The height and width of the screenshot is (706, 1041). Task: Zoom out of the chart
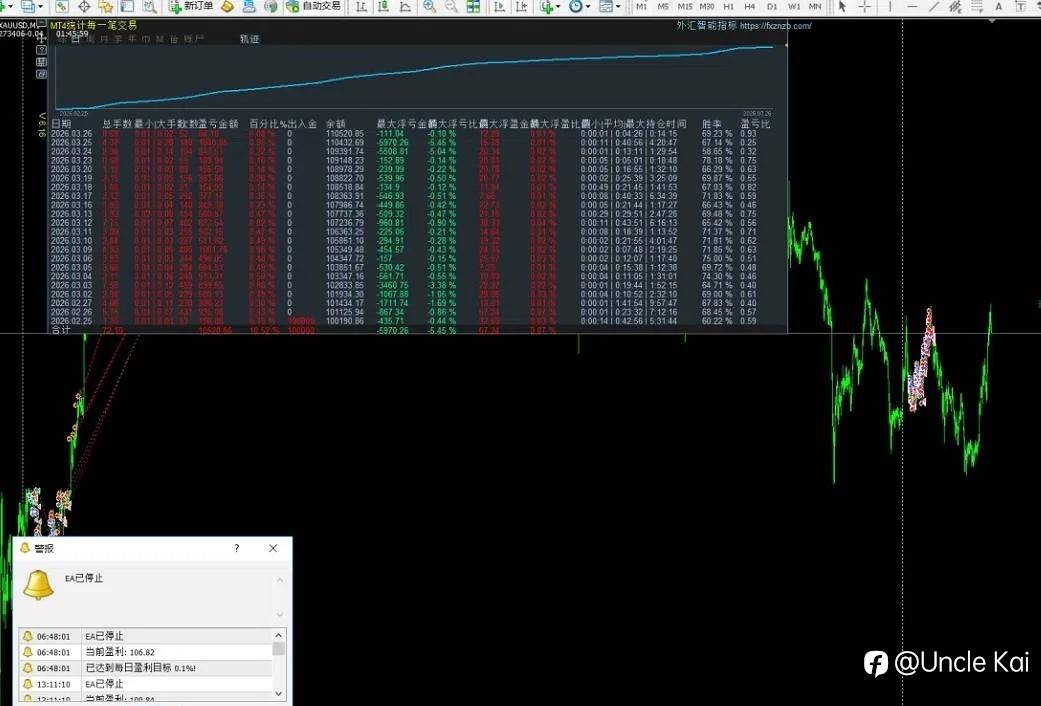(x=451, y=7)
